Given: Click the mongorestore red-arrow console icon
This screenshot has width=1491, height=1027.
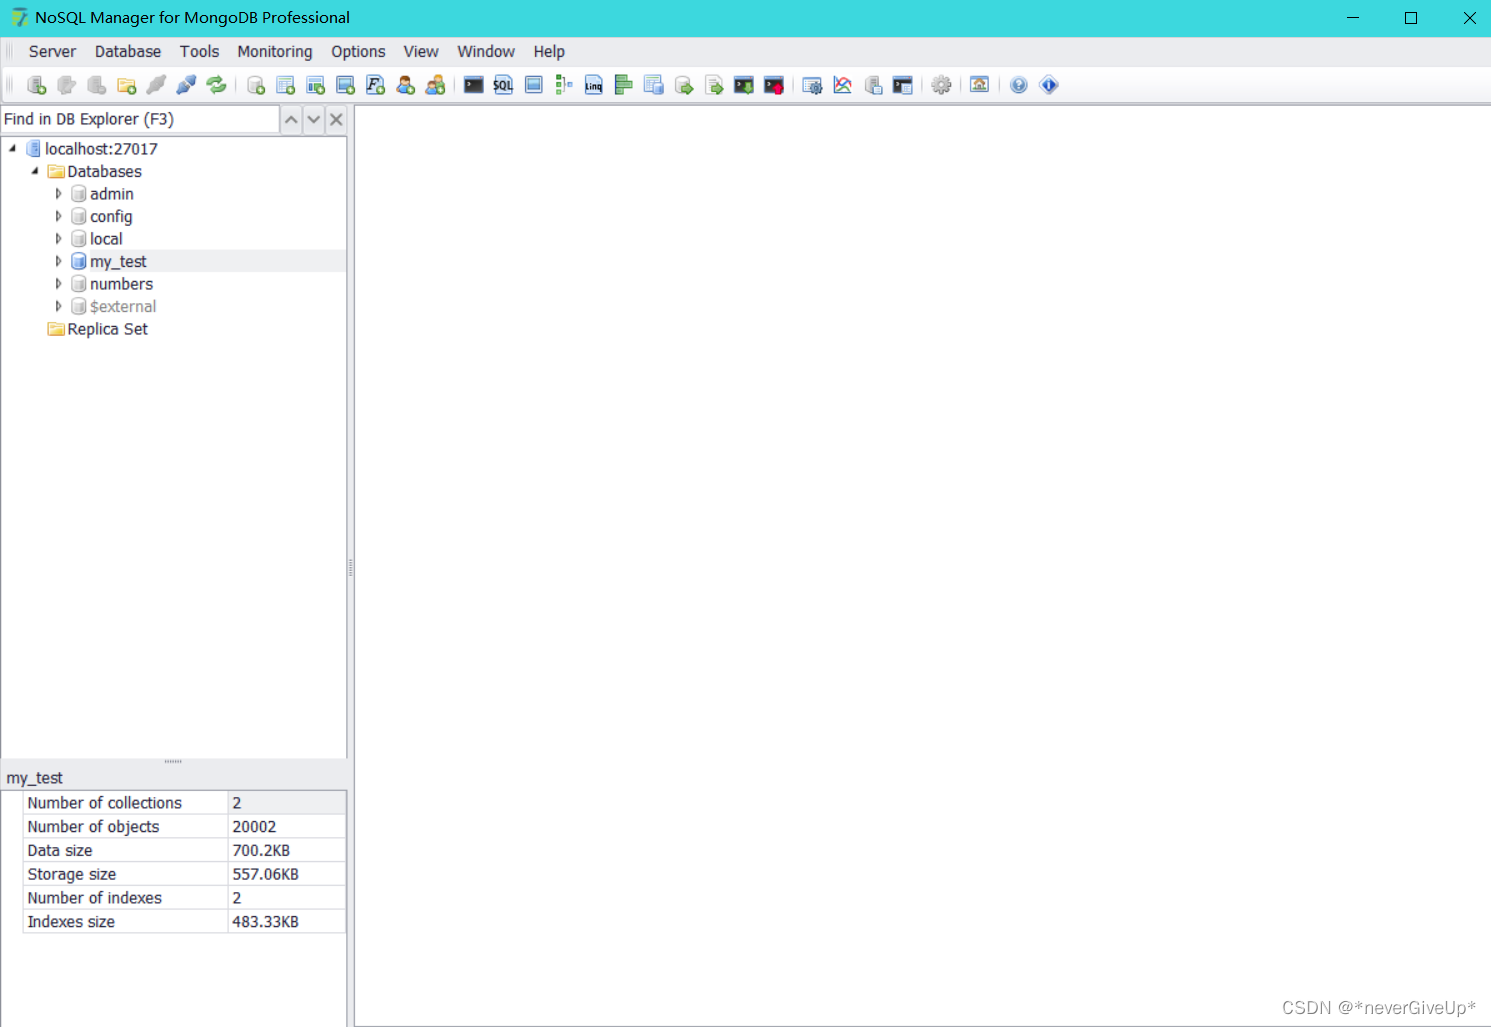Looking at the screenshot, I should (774, 85).
